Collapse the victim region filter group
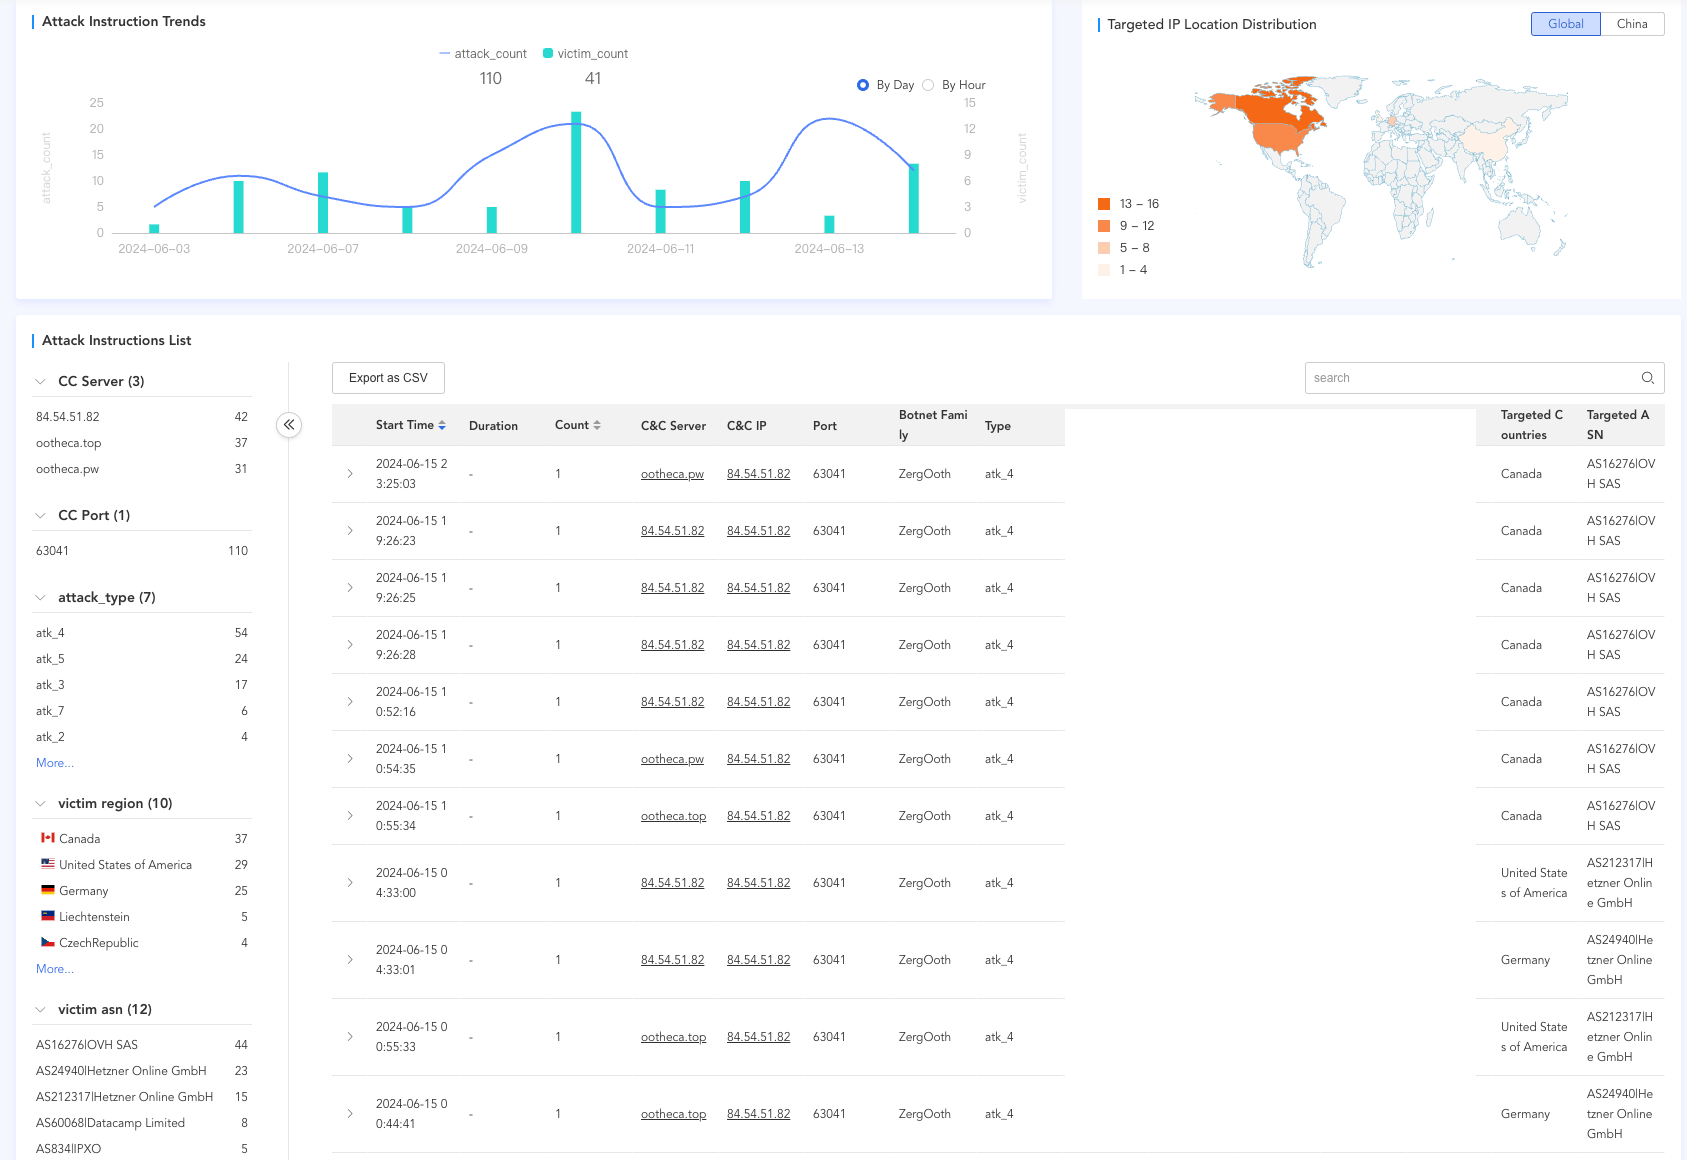 click(x=41, y=803)
